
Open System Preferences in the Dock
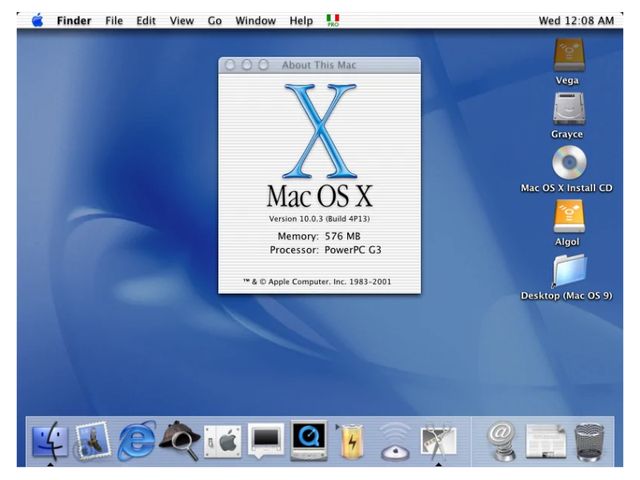pyautogui.click(x=223, y=440)
